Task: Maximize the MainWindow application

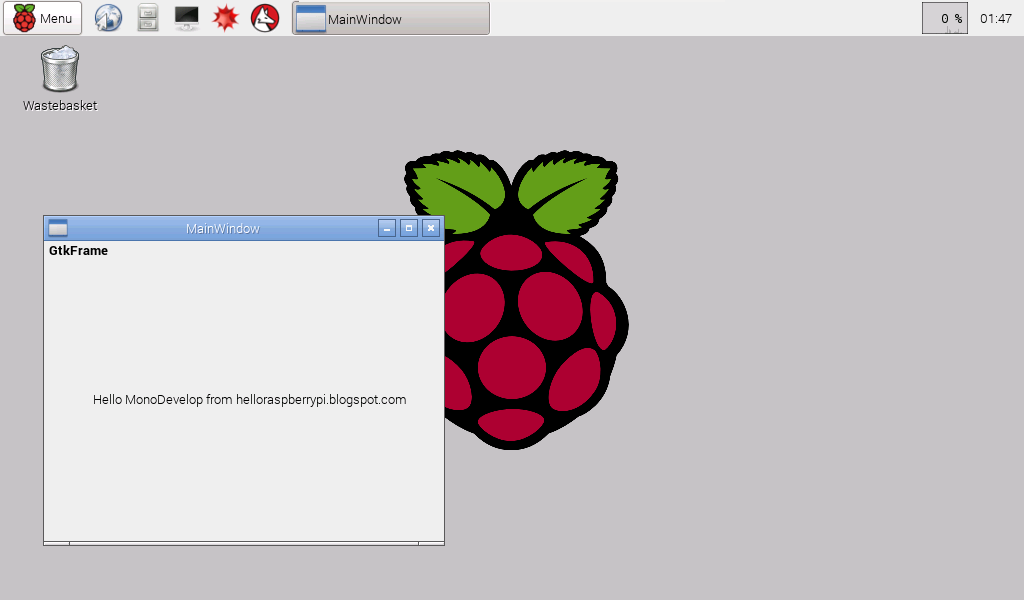Action: pos(409,228)
